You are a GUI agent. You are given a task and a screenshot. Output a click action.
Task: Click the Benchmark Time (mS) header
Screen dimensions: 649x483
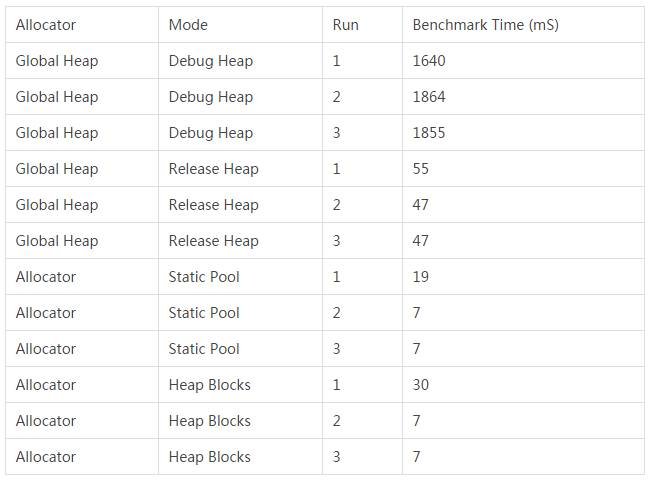(x=486, y=25)
